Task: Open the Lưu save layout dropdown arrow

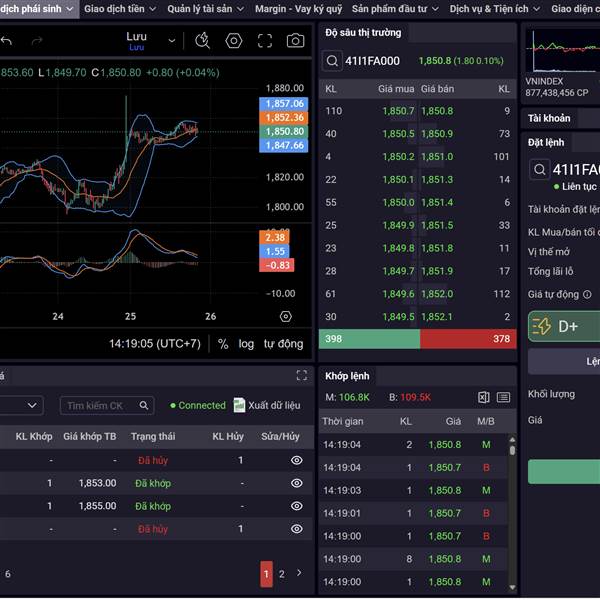Action: [x=172, y=41]
